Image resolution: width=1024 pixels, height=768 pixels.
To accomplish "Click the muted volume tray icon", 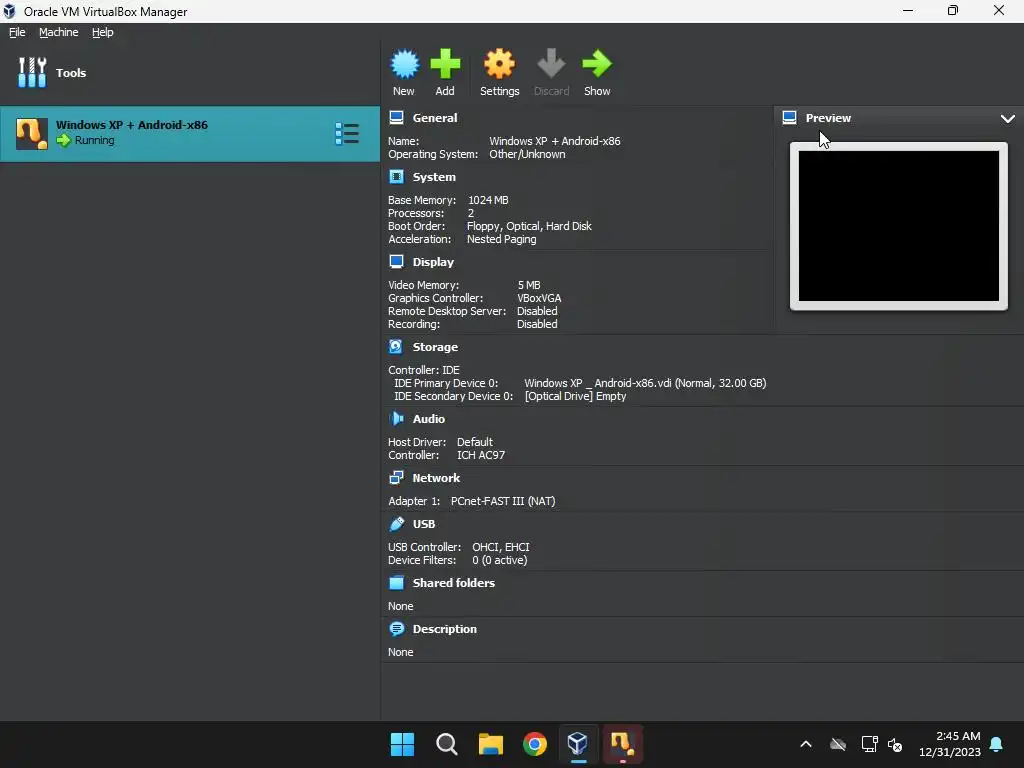I will point(895,744).
